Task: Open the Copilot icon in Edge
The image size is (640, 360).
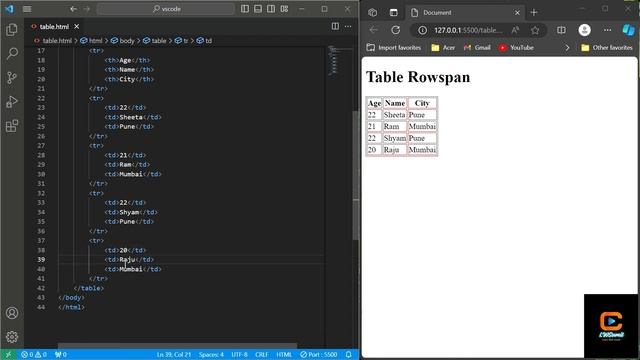Action: tap(629, 30)
